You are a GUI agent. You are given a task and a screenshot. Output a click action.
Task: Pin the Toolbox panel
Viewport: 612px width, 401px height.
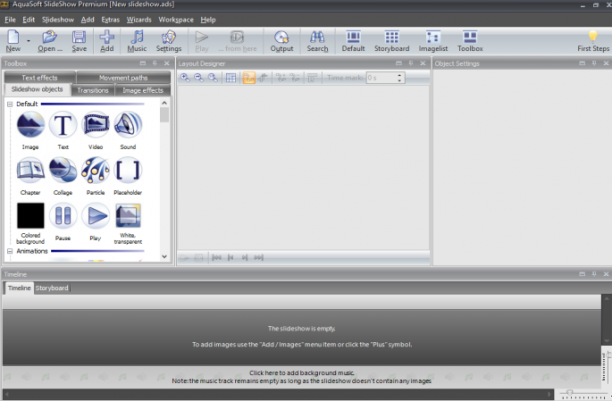[x=155, y=63]
